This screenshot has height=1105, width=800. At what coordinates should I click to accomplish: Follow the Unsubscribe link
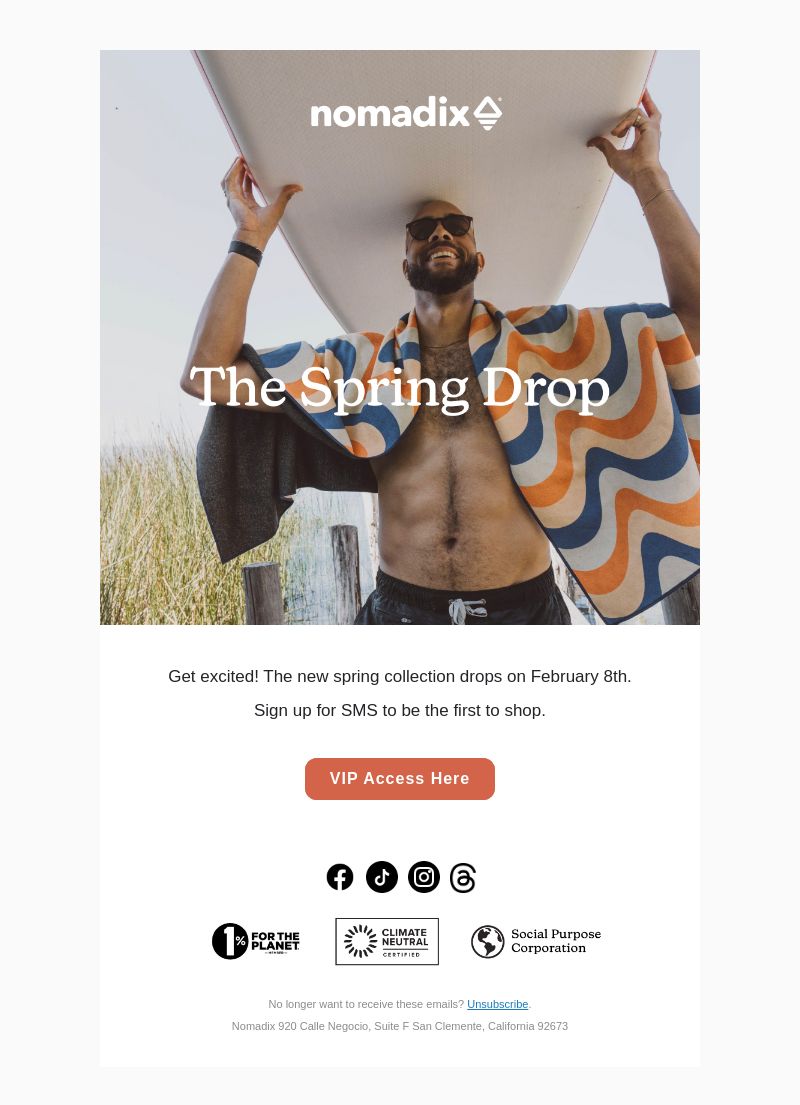point(498,1004)
